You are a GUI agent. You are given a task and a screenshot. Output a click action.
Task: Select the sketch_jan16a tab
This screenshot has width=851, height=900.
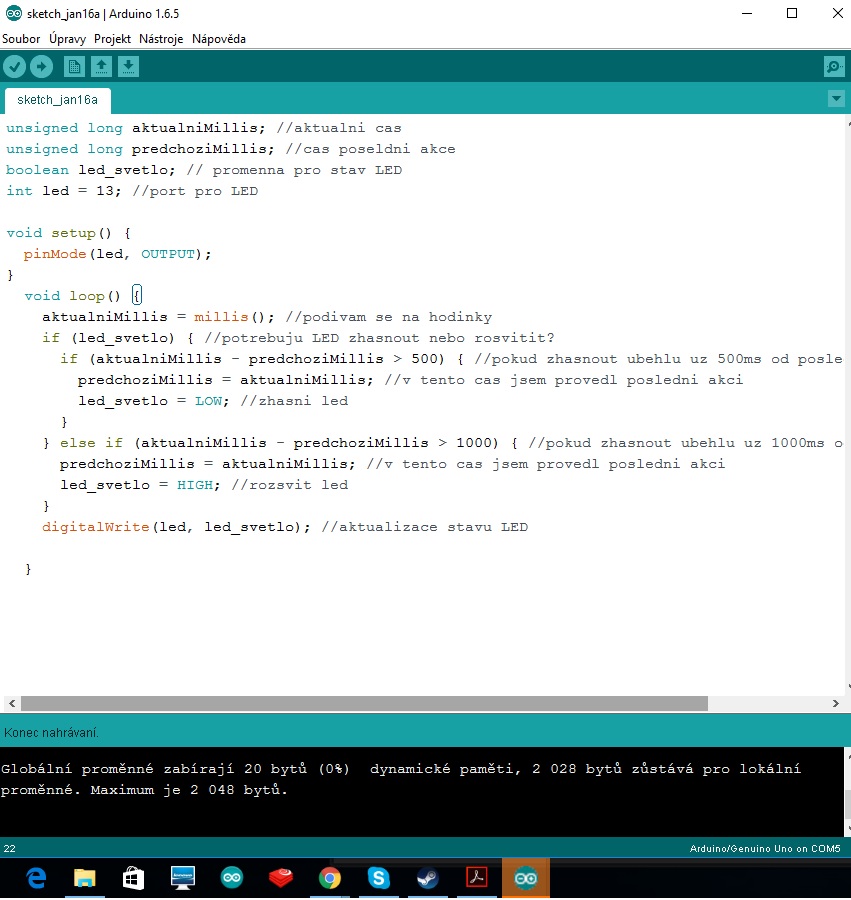pyautogui.click(x=57, y=100)
